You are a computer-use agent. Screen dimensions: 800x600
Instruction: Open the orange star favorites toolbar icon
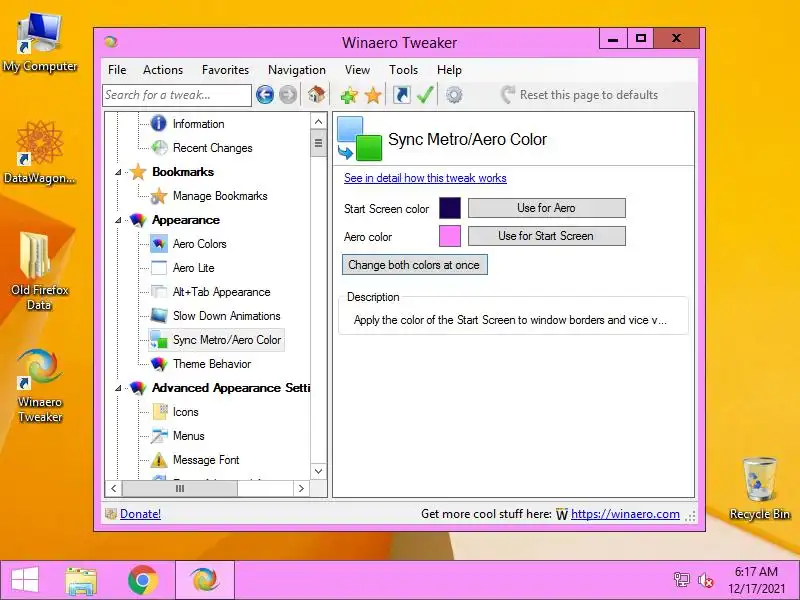coord(373,95)
